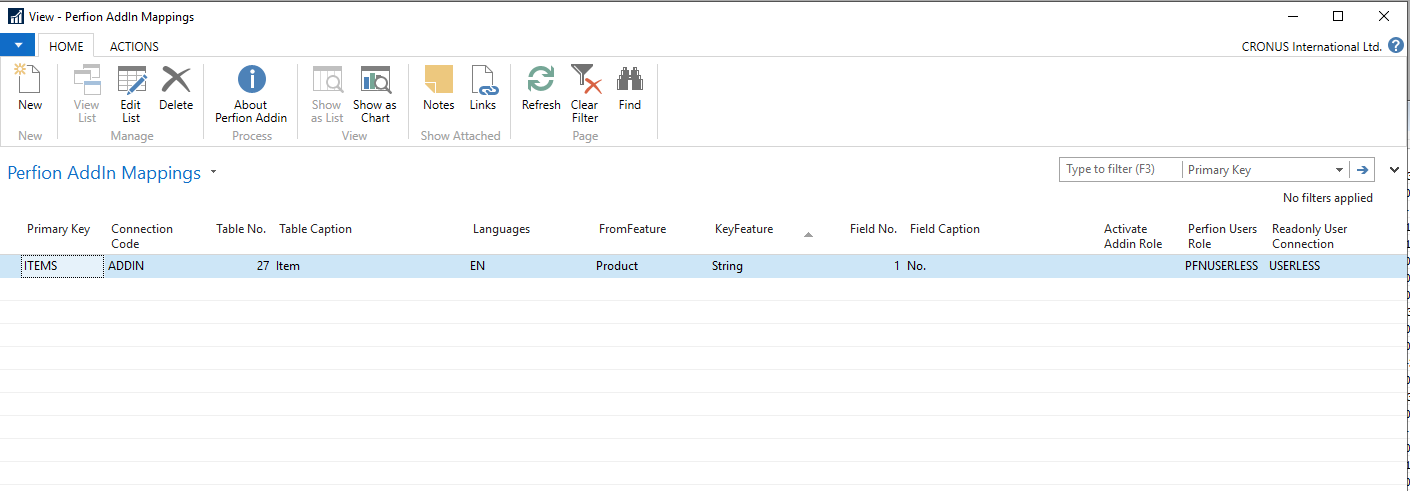Open the Primary Key filter field dropdown
1410x491 pixels.
(1340, 170)
